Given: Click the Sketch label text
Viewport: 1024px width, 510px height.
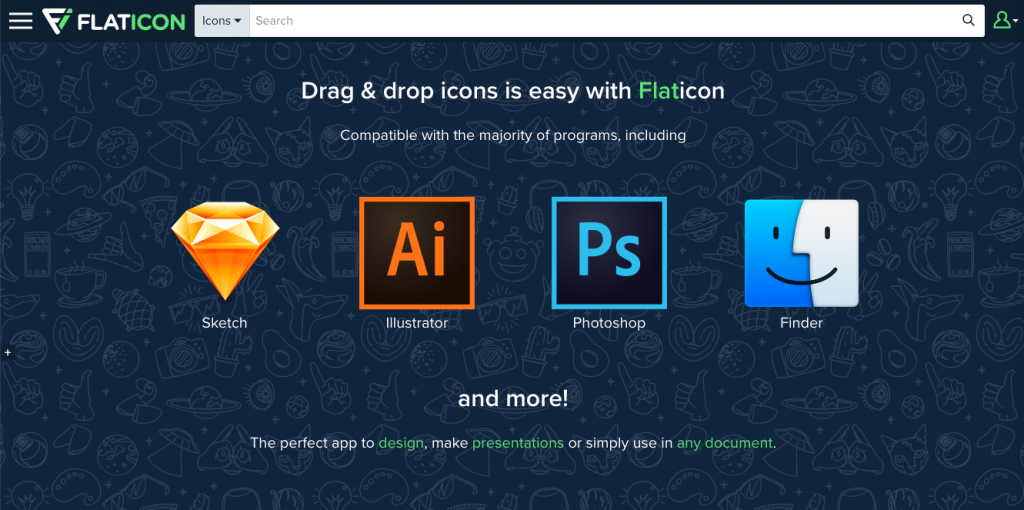Looking at the screenshot, I should 225,323.
